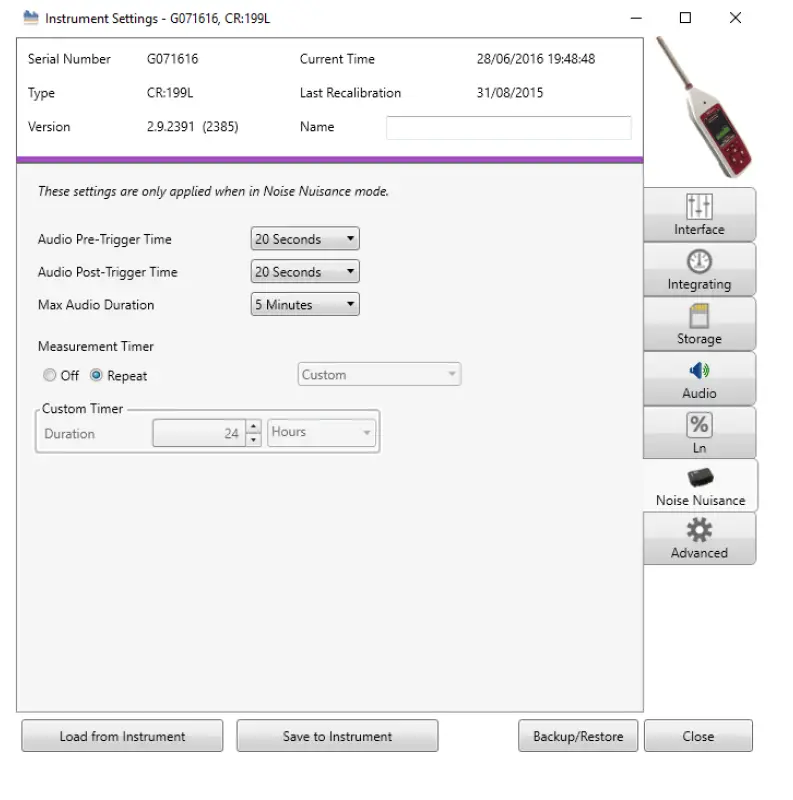
Task: Click version text 2.9.2391 (2385)
Action: 192,127
